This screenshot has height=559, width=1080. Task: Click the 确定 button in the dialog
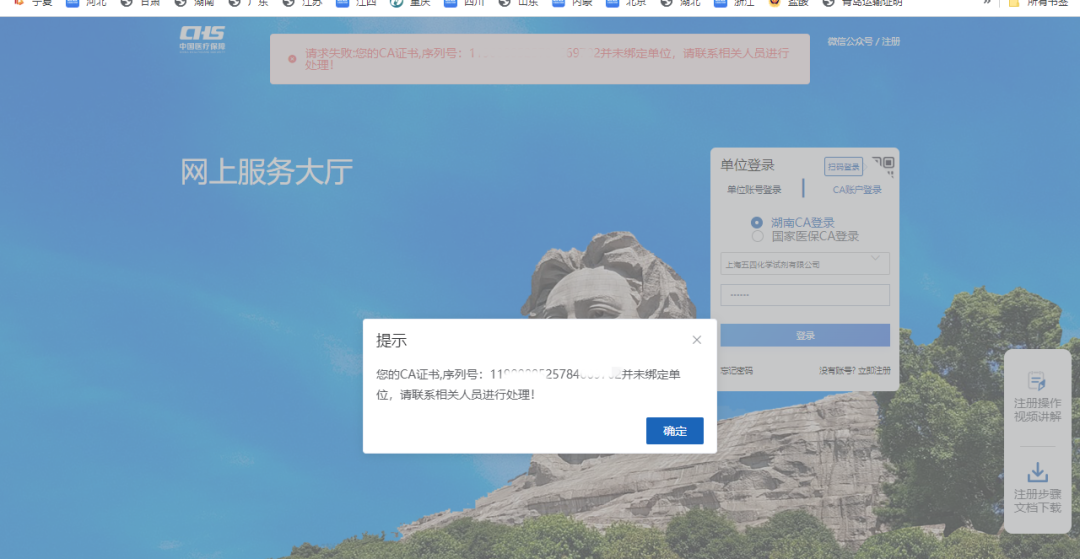675,431
